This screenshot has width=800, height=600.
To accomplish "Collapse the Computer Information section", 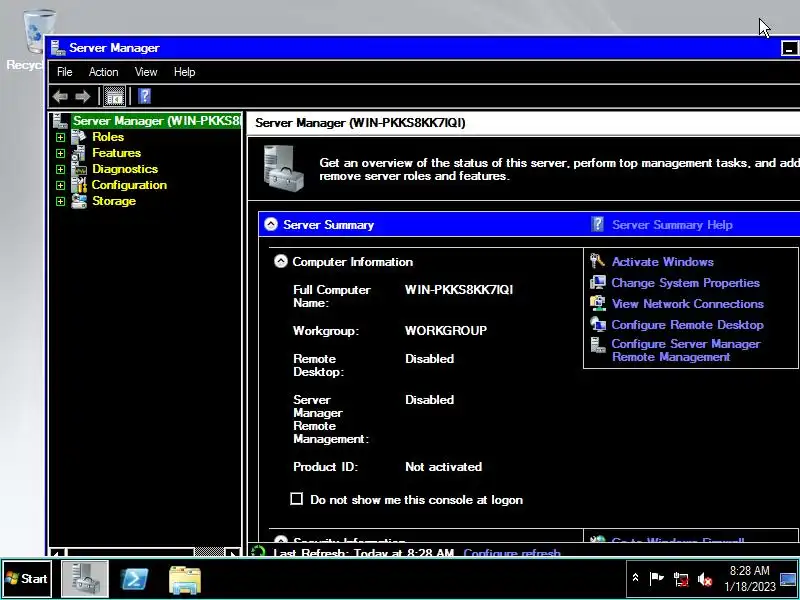I will 281,261.
